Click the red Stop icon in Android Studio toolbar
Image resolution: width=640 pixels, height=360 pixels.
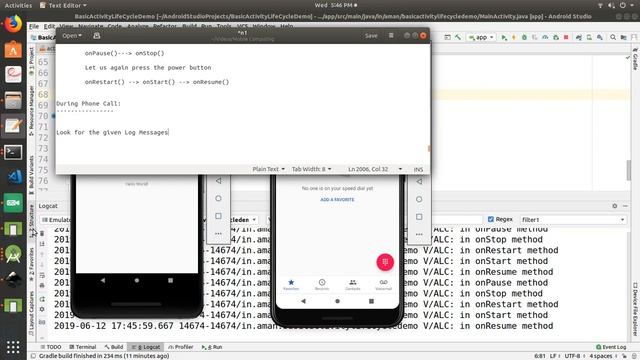point(566,37)
